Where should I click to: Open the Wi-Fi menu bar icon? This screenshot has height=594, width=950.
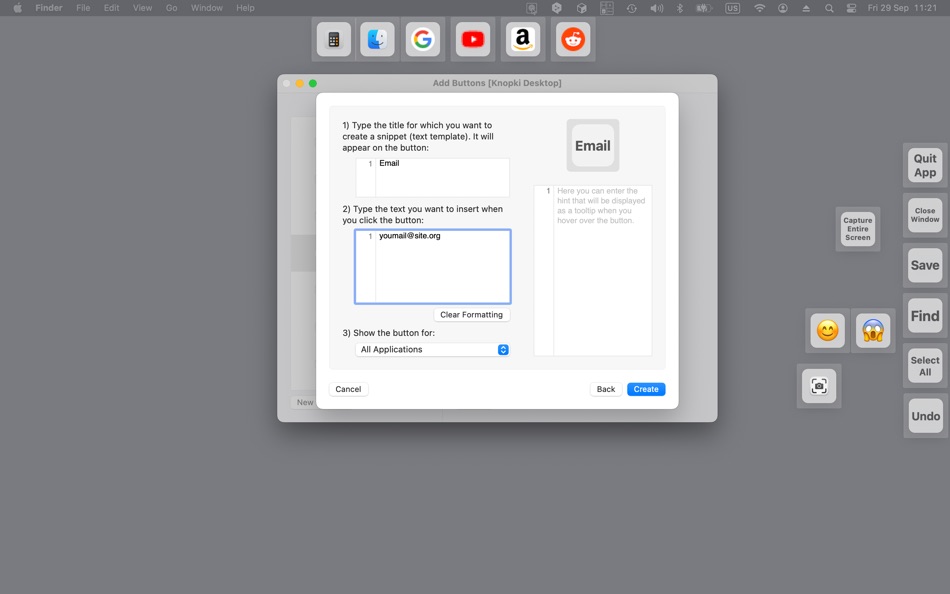pos(759,8)
